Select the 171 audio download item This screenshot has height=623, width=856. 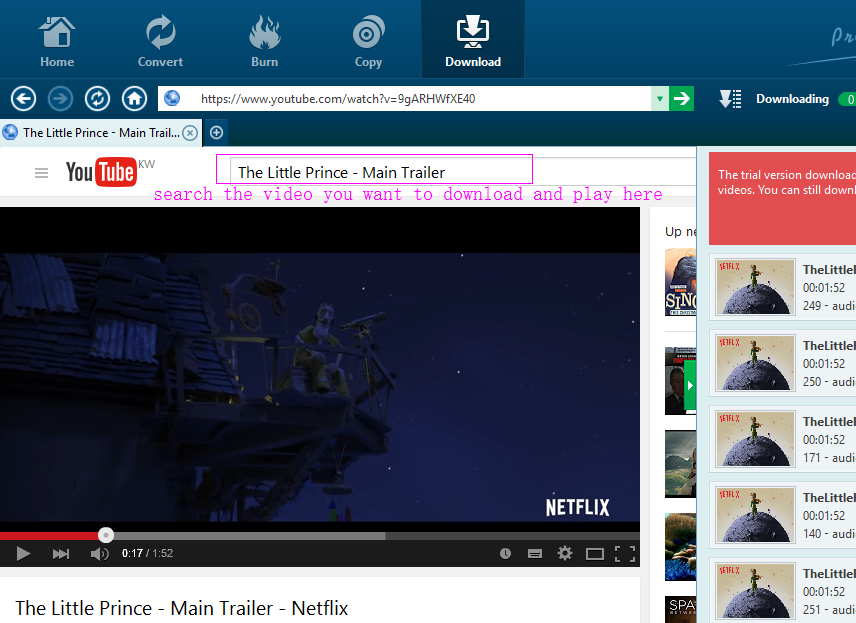tap(782, 439)
